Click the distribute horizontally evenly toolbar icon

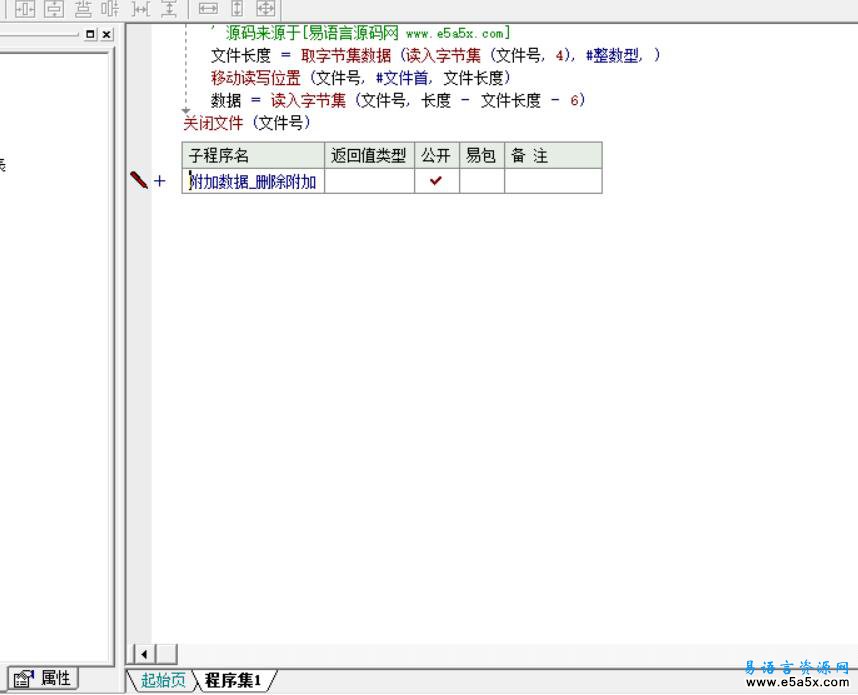pyautogui.click(x=110, y=9)
